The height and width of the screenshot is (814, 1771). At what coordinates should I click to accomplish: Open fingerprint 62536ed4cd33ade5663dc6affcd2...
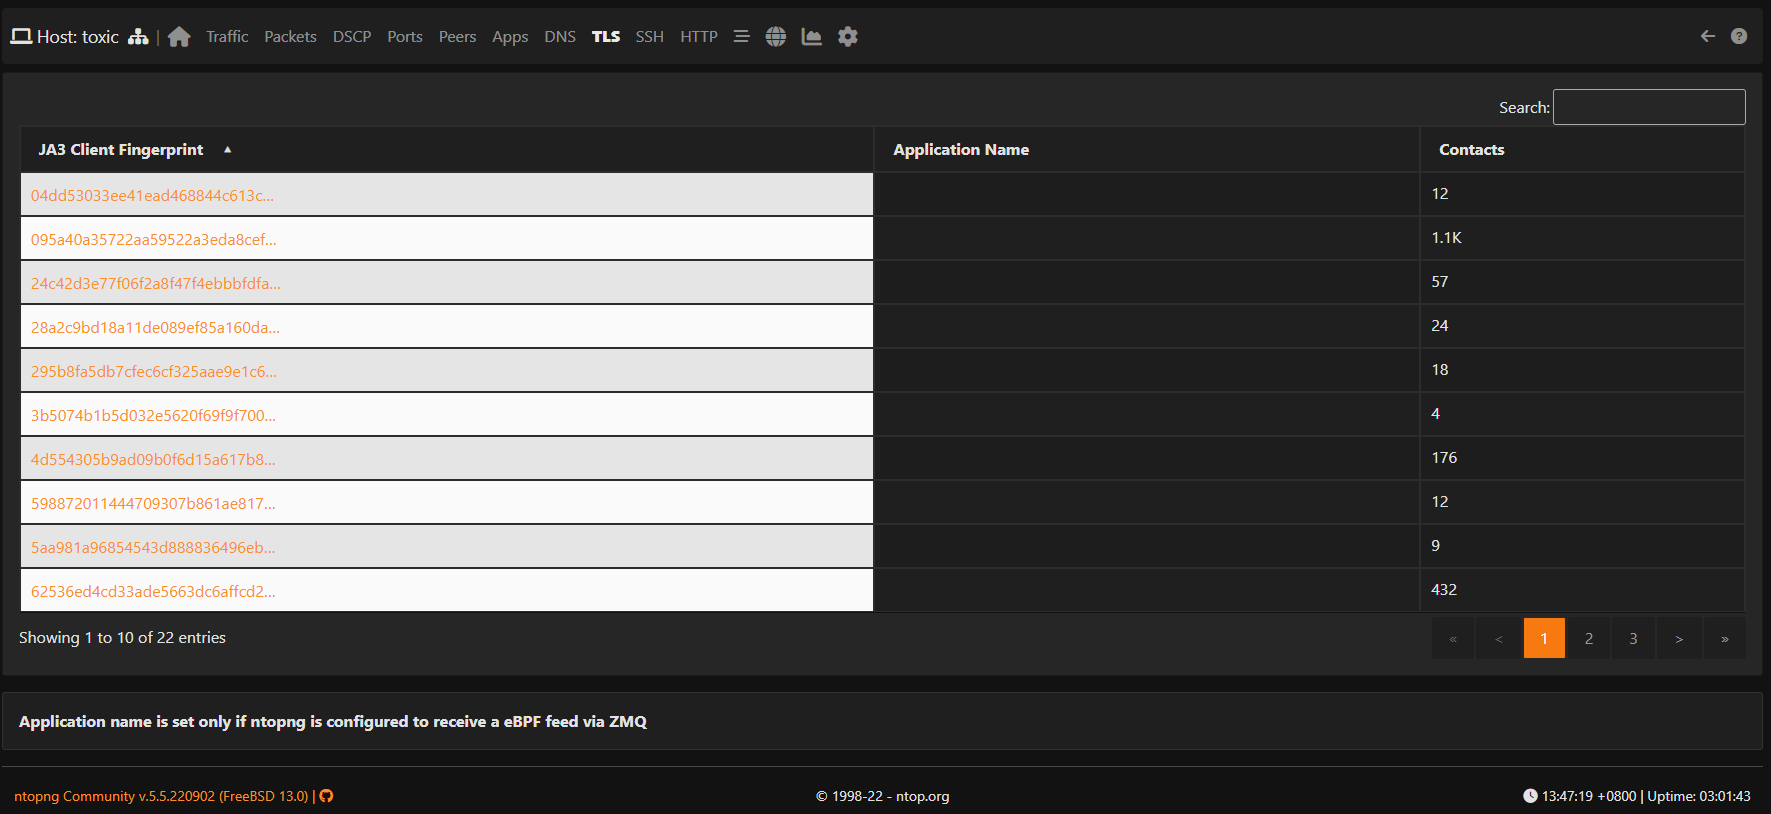click(153, 592)
